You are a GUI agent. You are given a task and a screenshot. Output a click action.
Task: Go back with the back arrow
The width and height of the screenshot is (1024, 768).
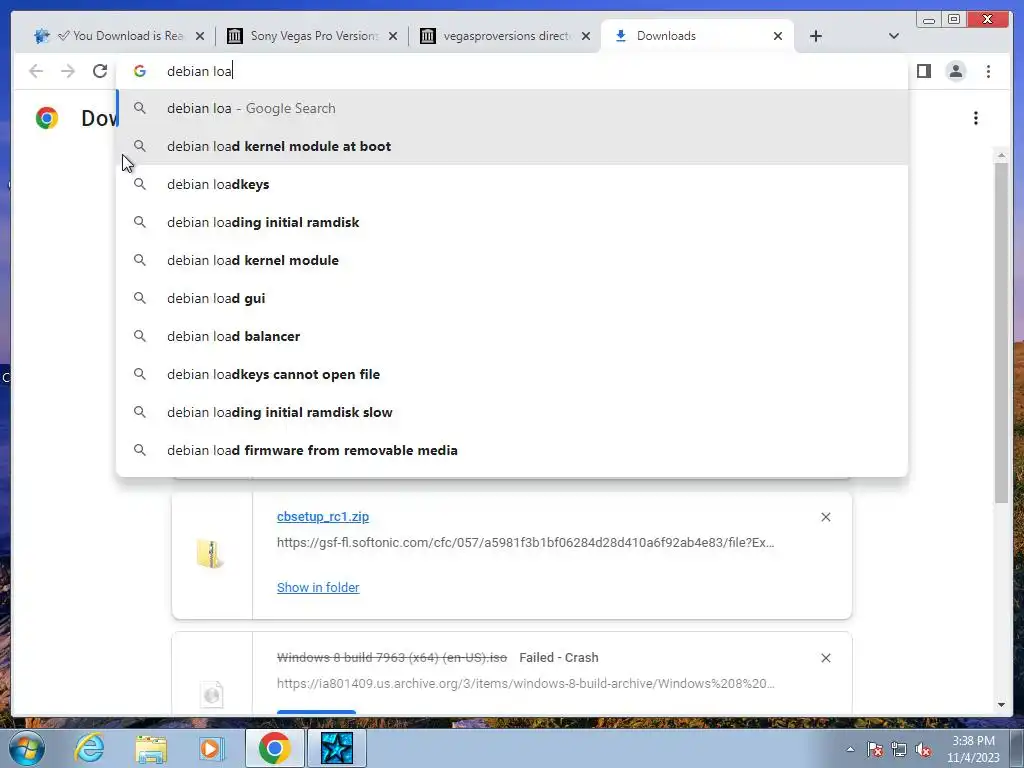[x=36, y=71]
